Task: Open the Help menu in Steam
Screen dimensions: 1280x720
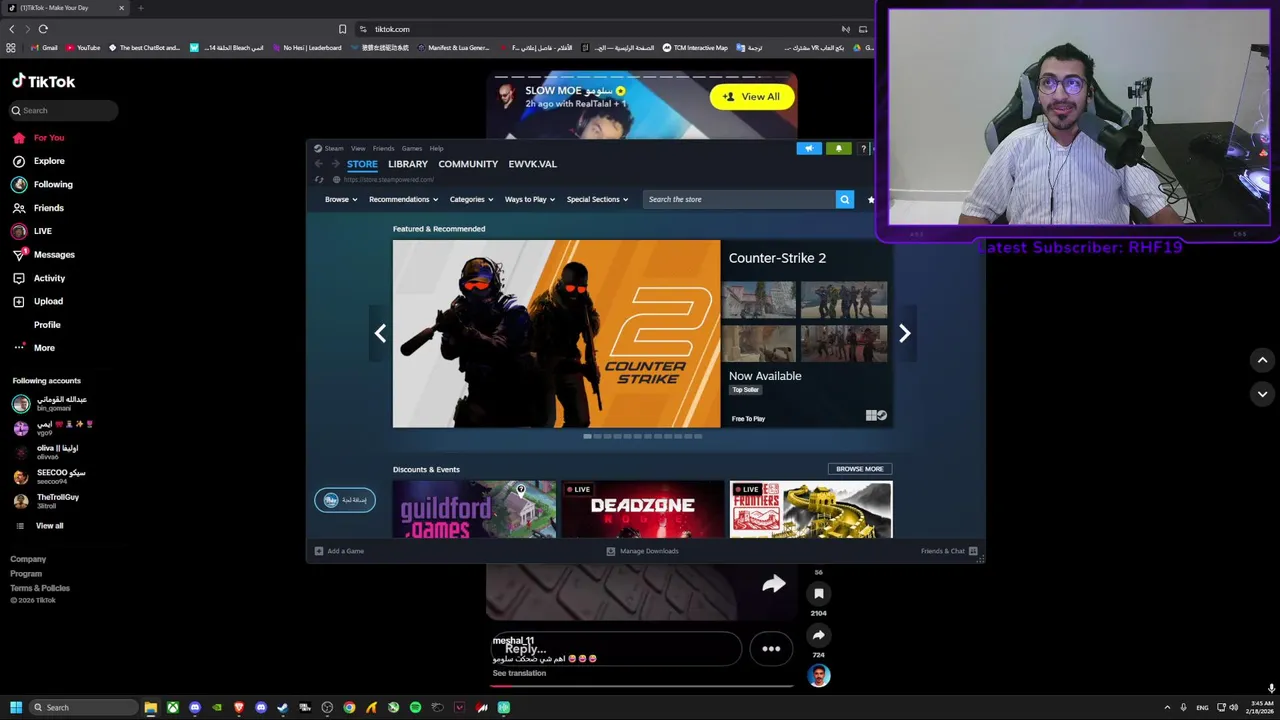Action: click(x=436, y=148)
